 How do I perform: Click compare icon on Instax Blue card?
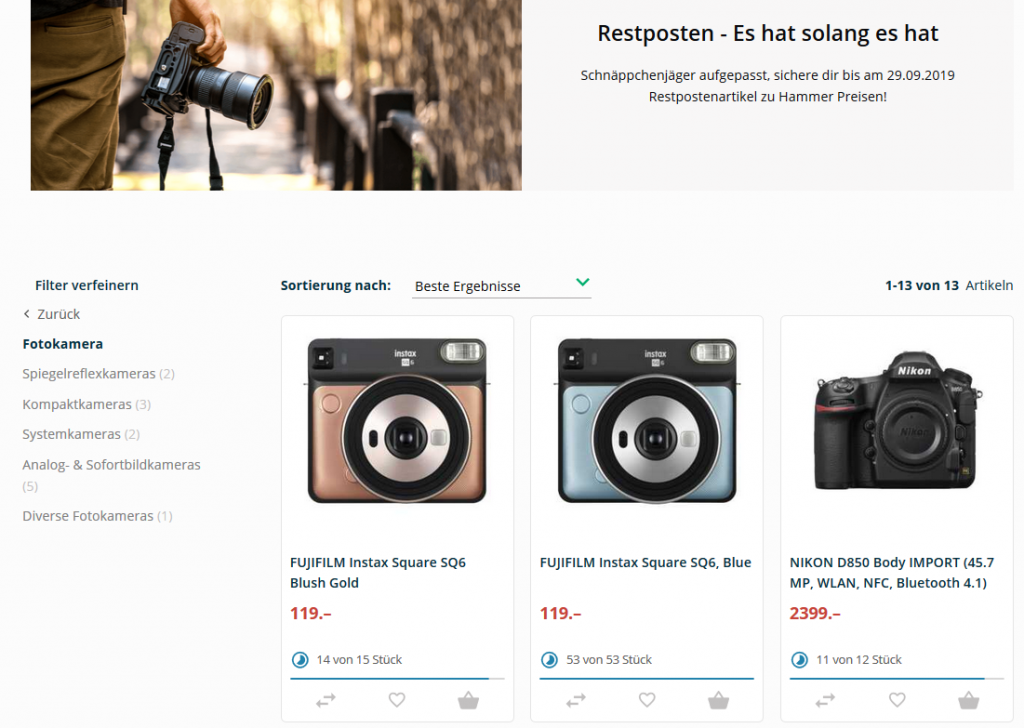[x=576, y=701]
